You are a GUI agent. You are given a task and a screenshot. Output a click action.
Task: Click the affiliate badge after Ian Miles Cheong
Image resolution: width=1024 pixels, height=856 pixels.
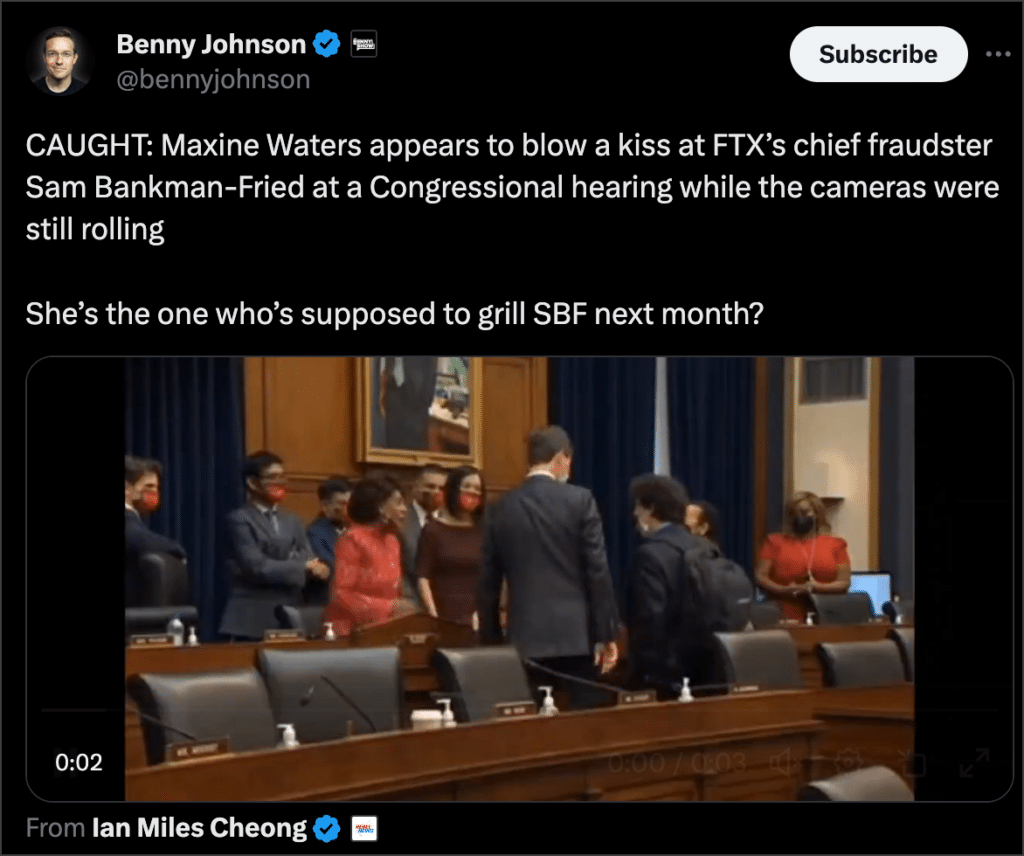pos(364,829)
